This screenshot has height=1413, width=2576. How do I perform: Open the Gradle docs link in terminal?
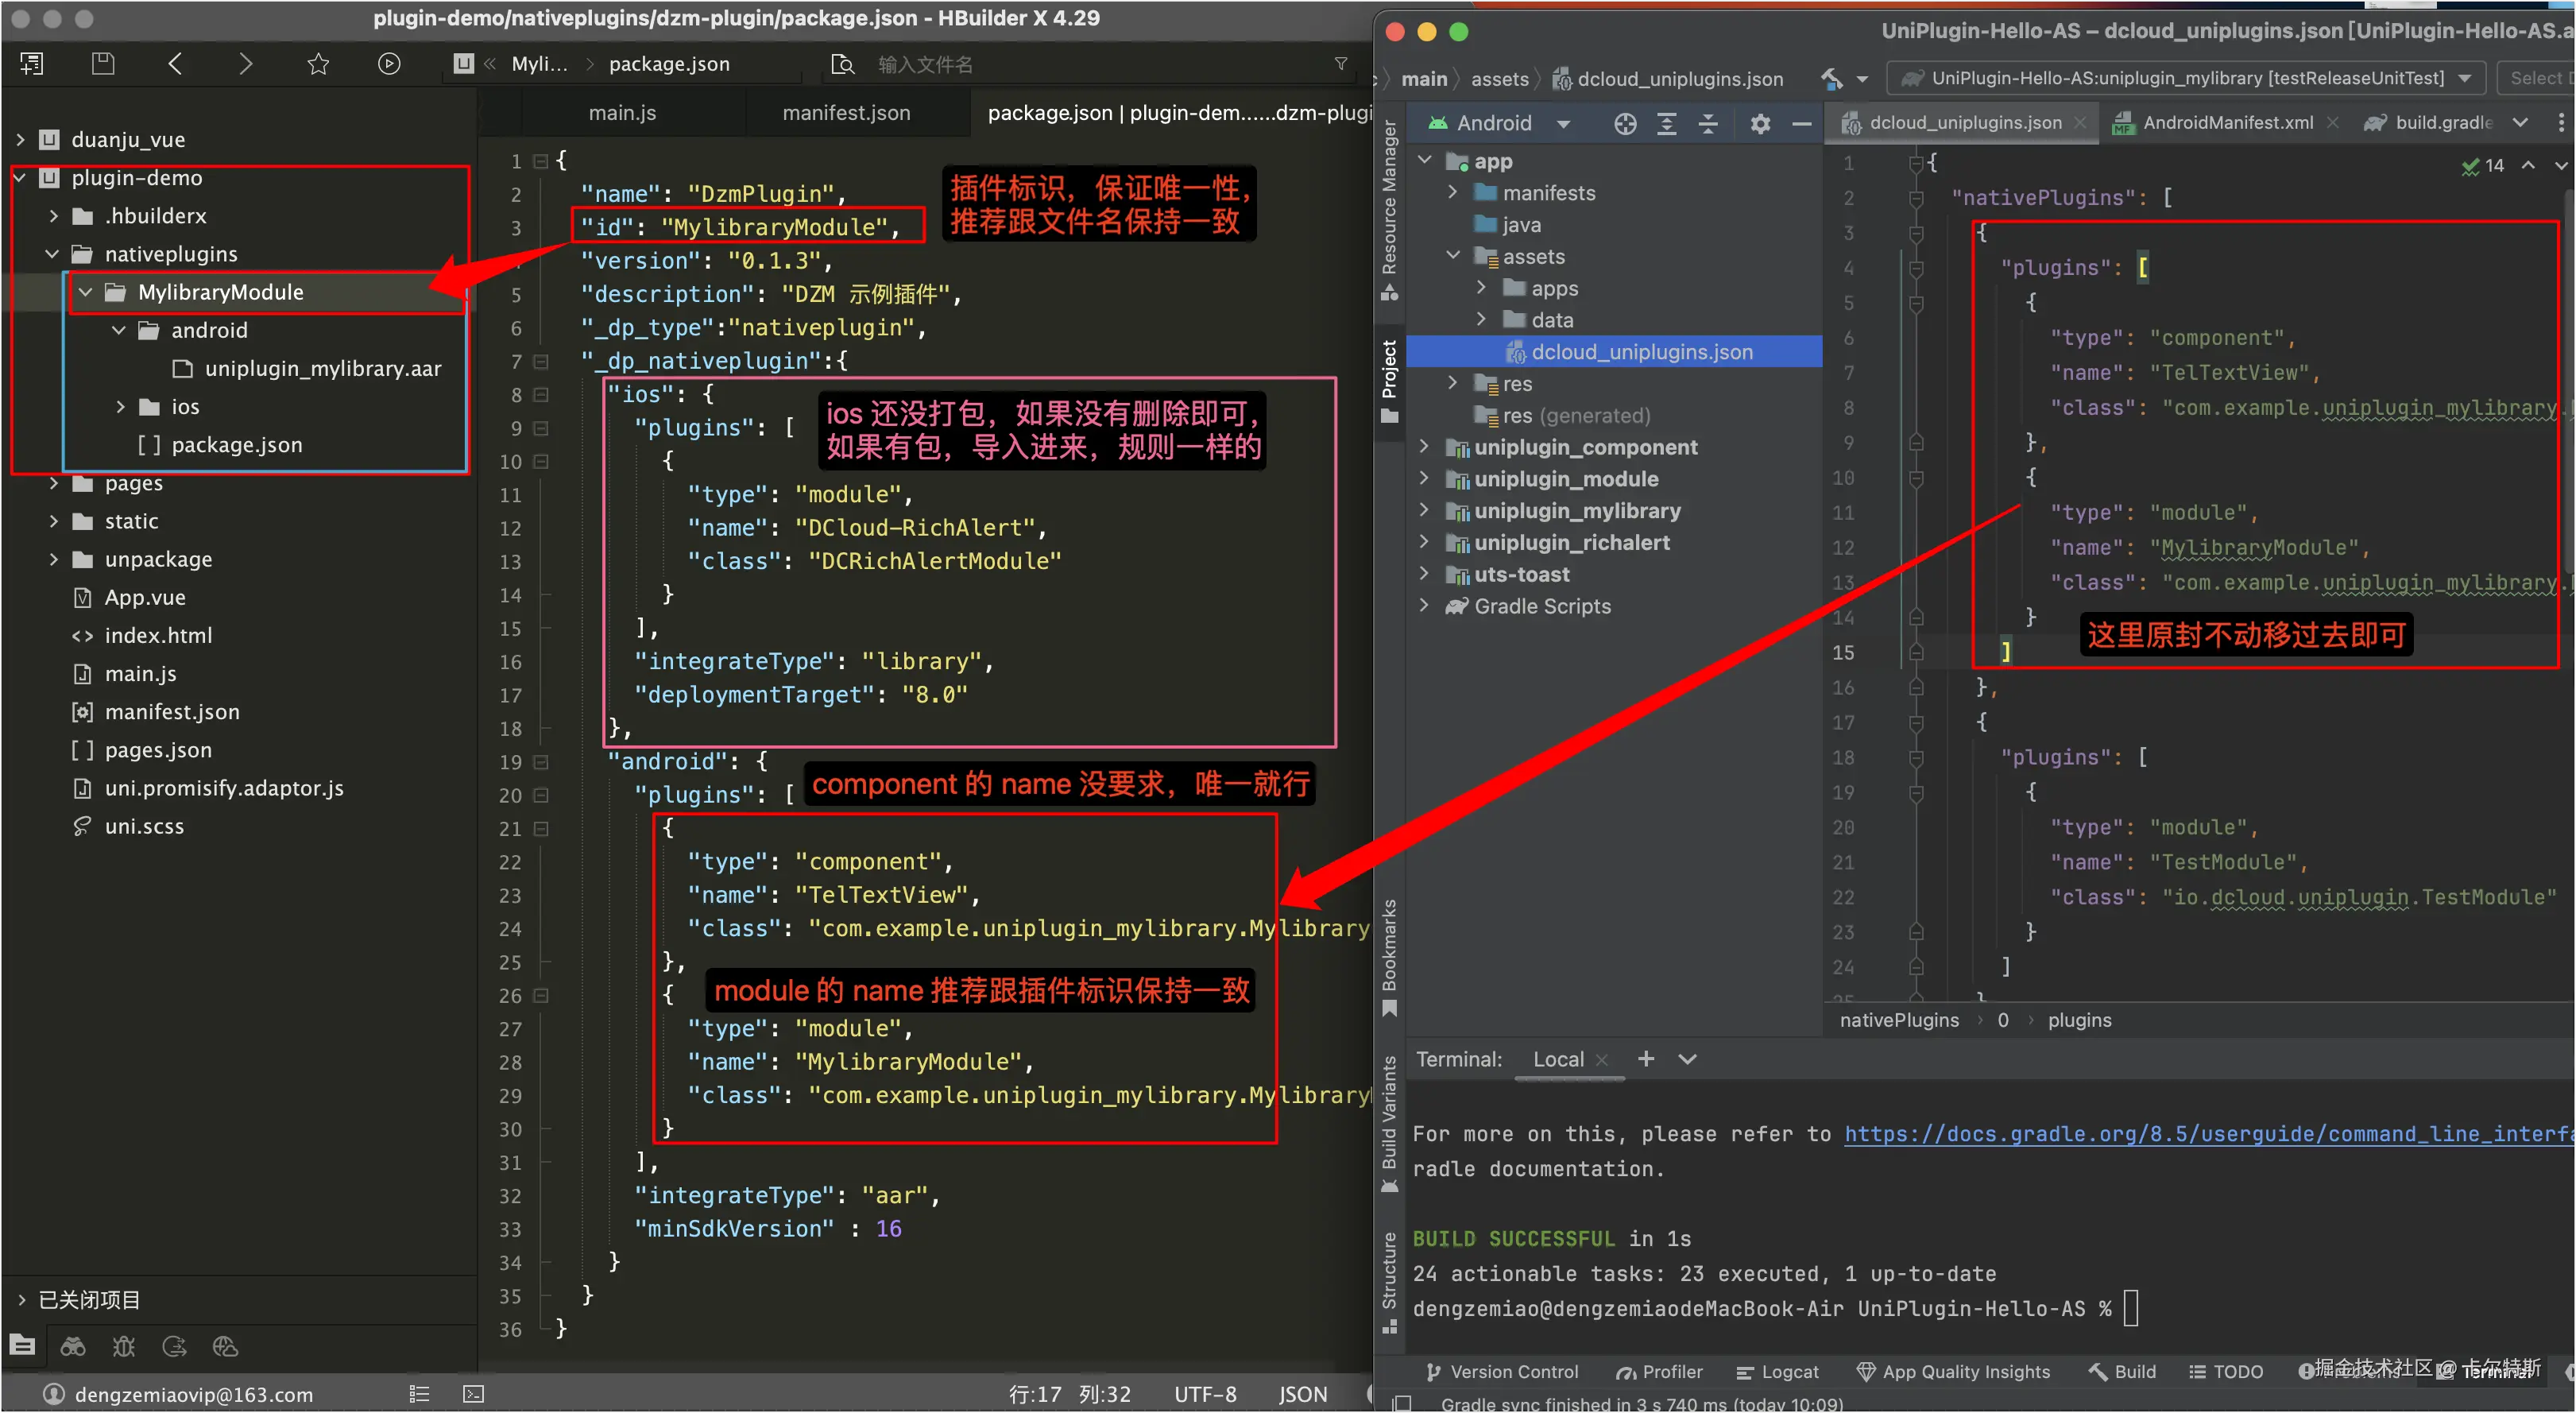pos(2200,1134)
